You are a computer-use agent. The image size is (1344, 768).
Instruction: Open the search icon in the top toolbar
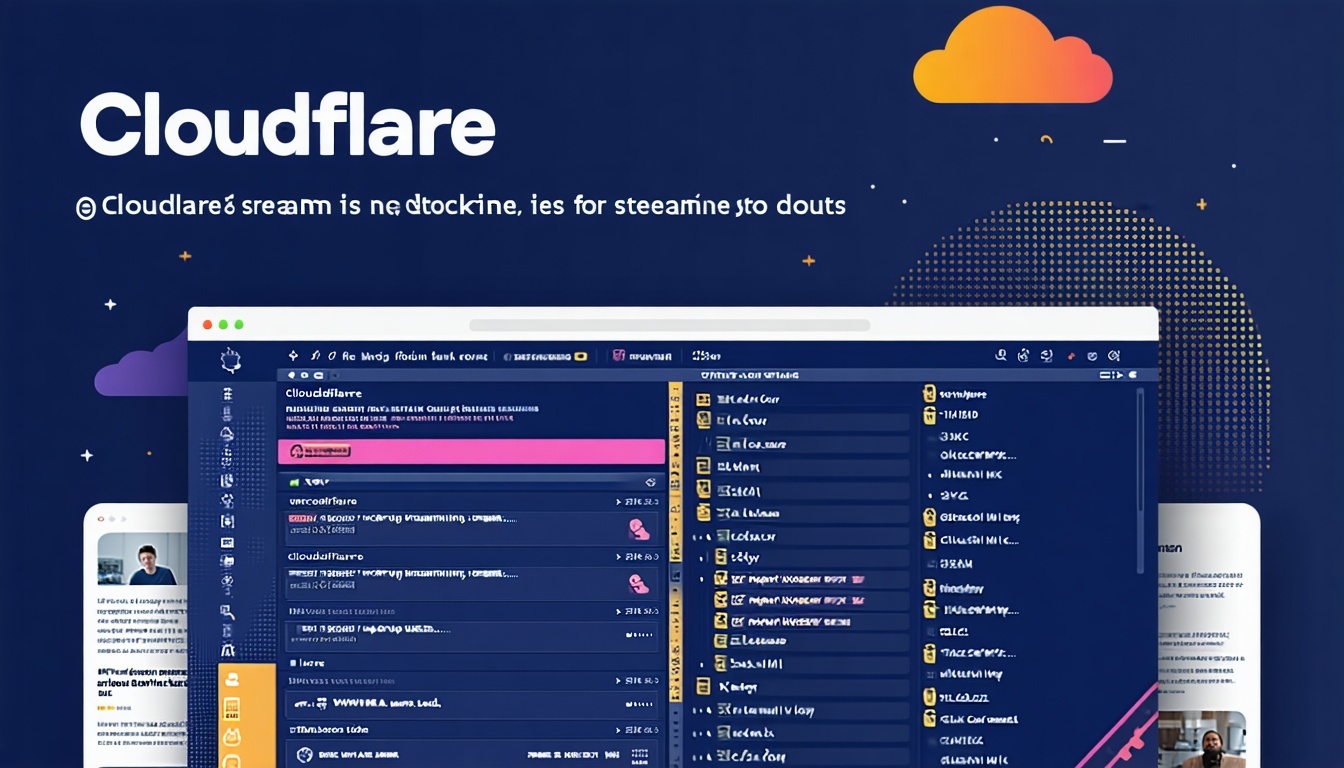click(1000, 355)
